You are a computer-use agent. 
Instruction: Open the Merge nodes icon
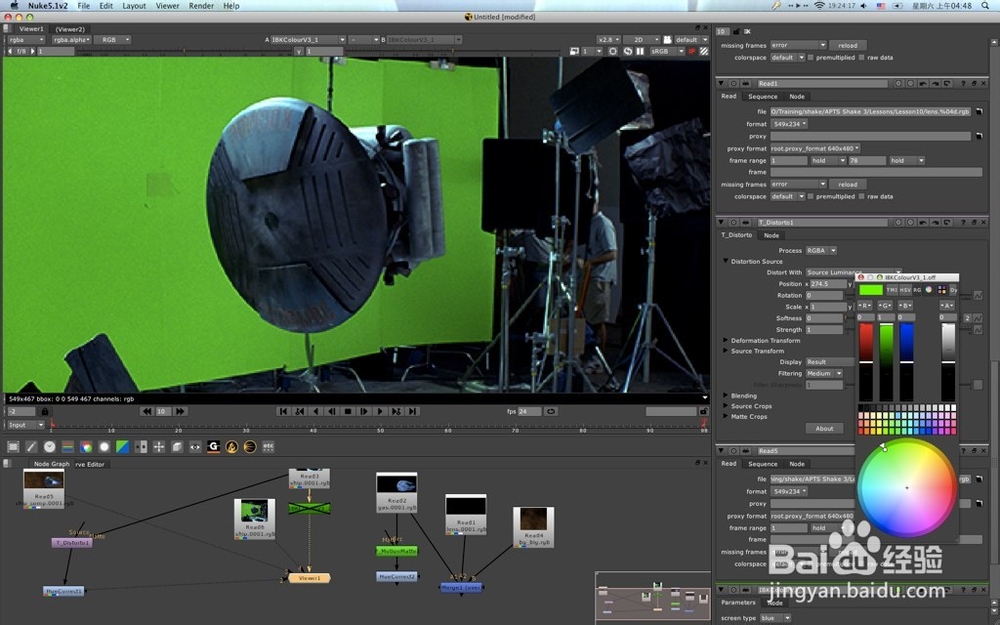coord(141,447)
